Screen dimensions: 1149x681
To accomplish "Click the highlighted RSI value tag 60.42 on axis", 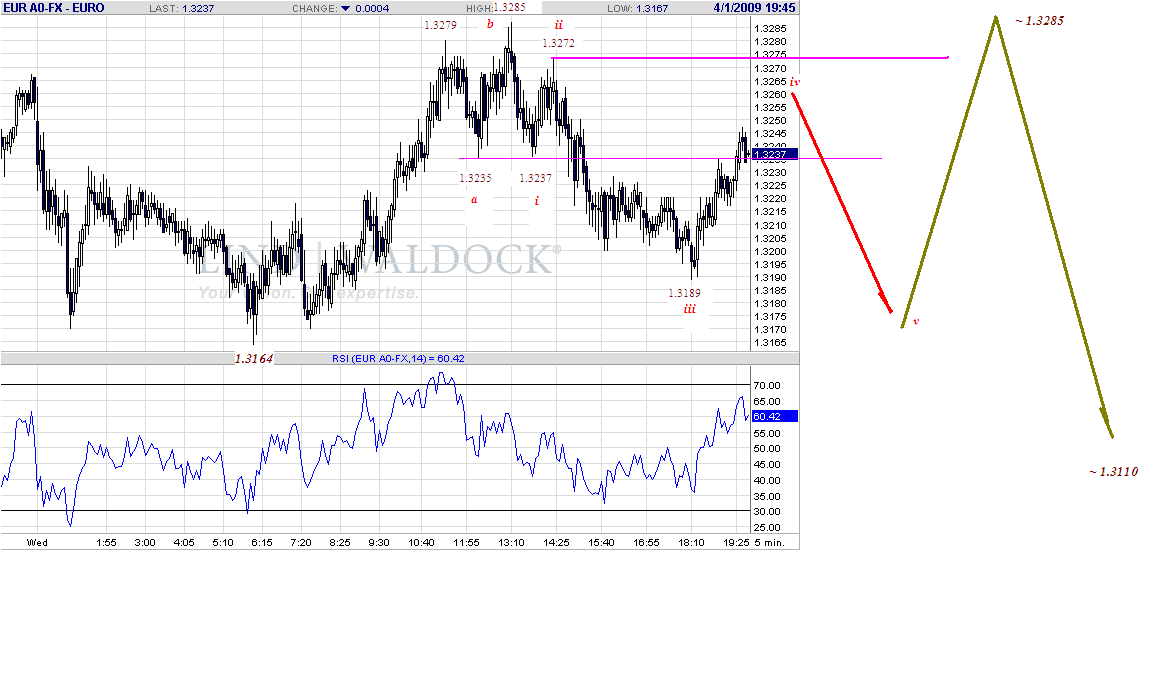I will click(775, 416).
